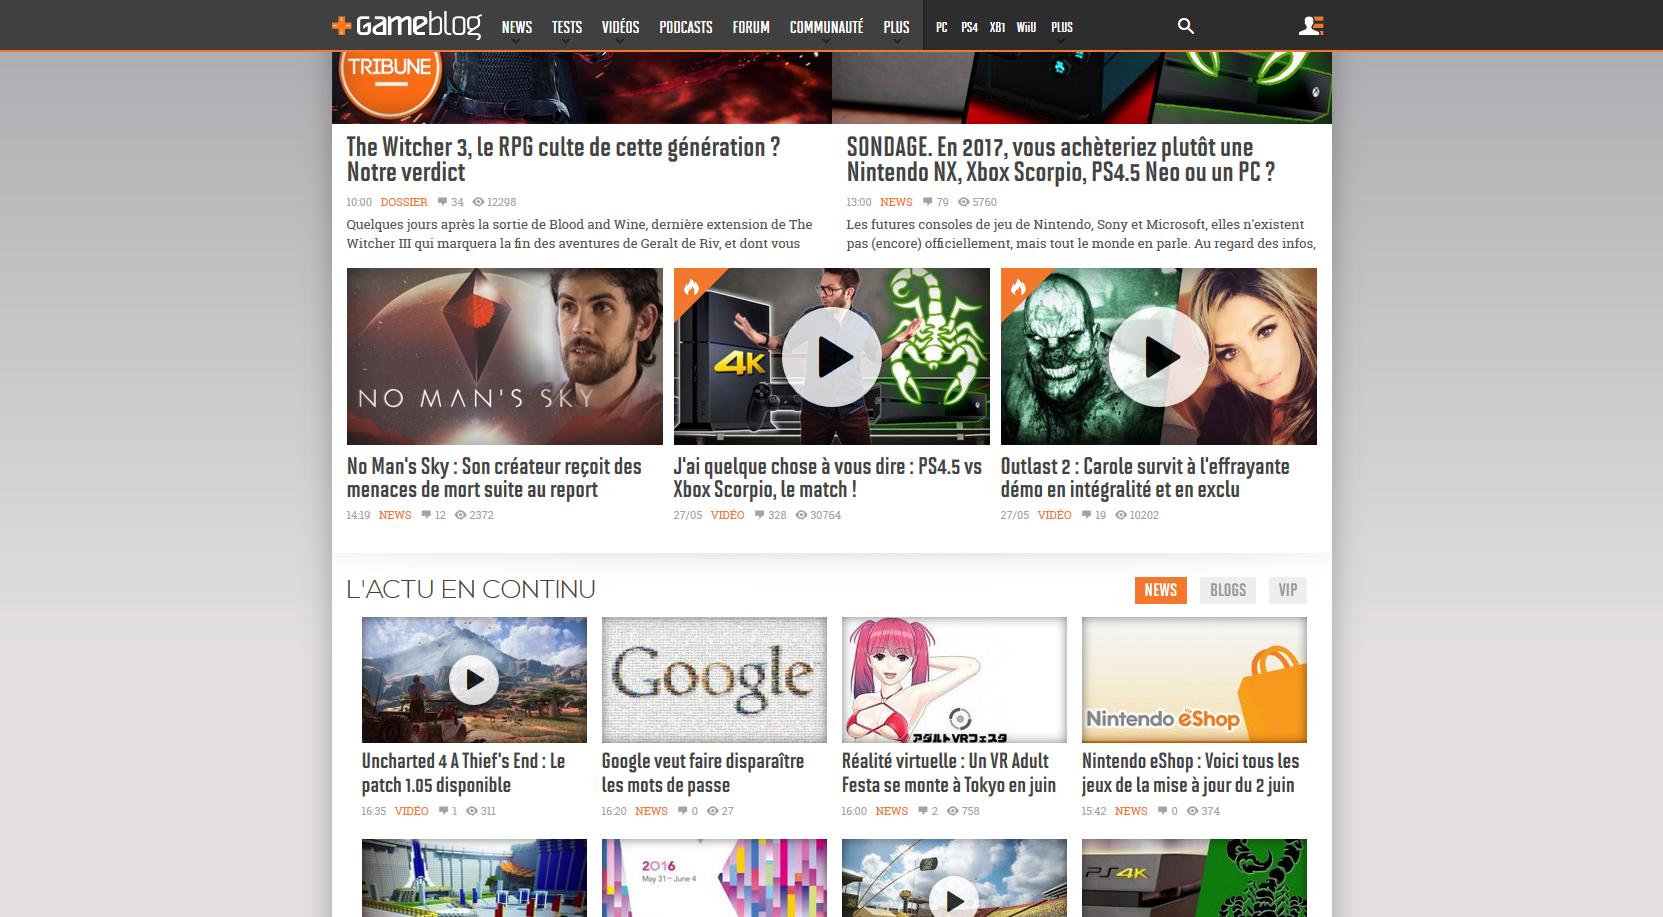Open Nintendo eShop mise à jour headline

point(1191,773)
